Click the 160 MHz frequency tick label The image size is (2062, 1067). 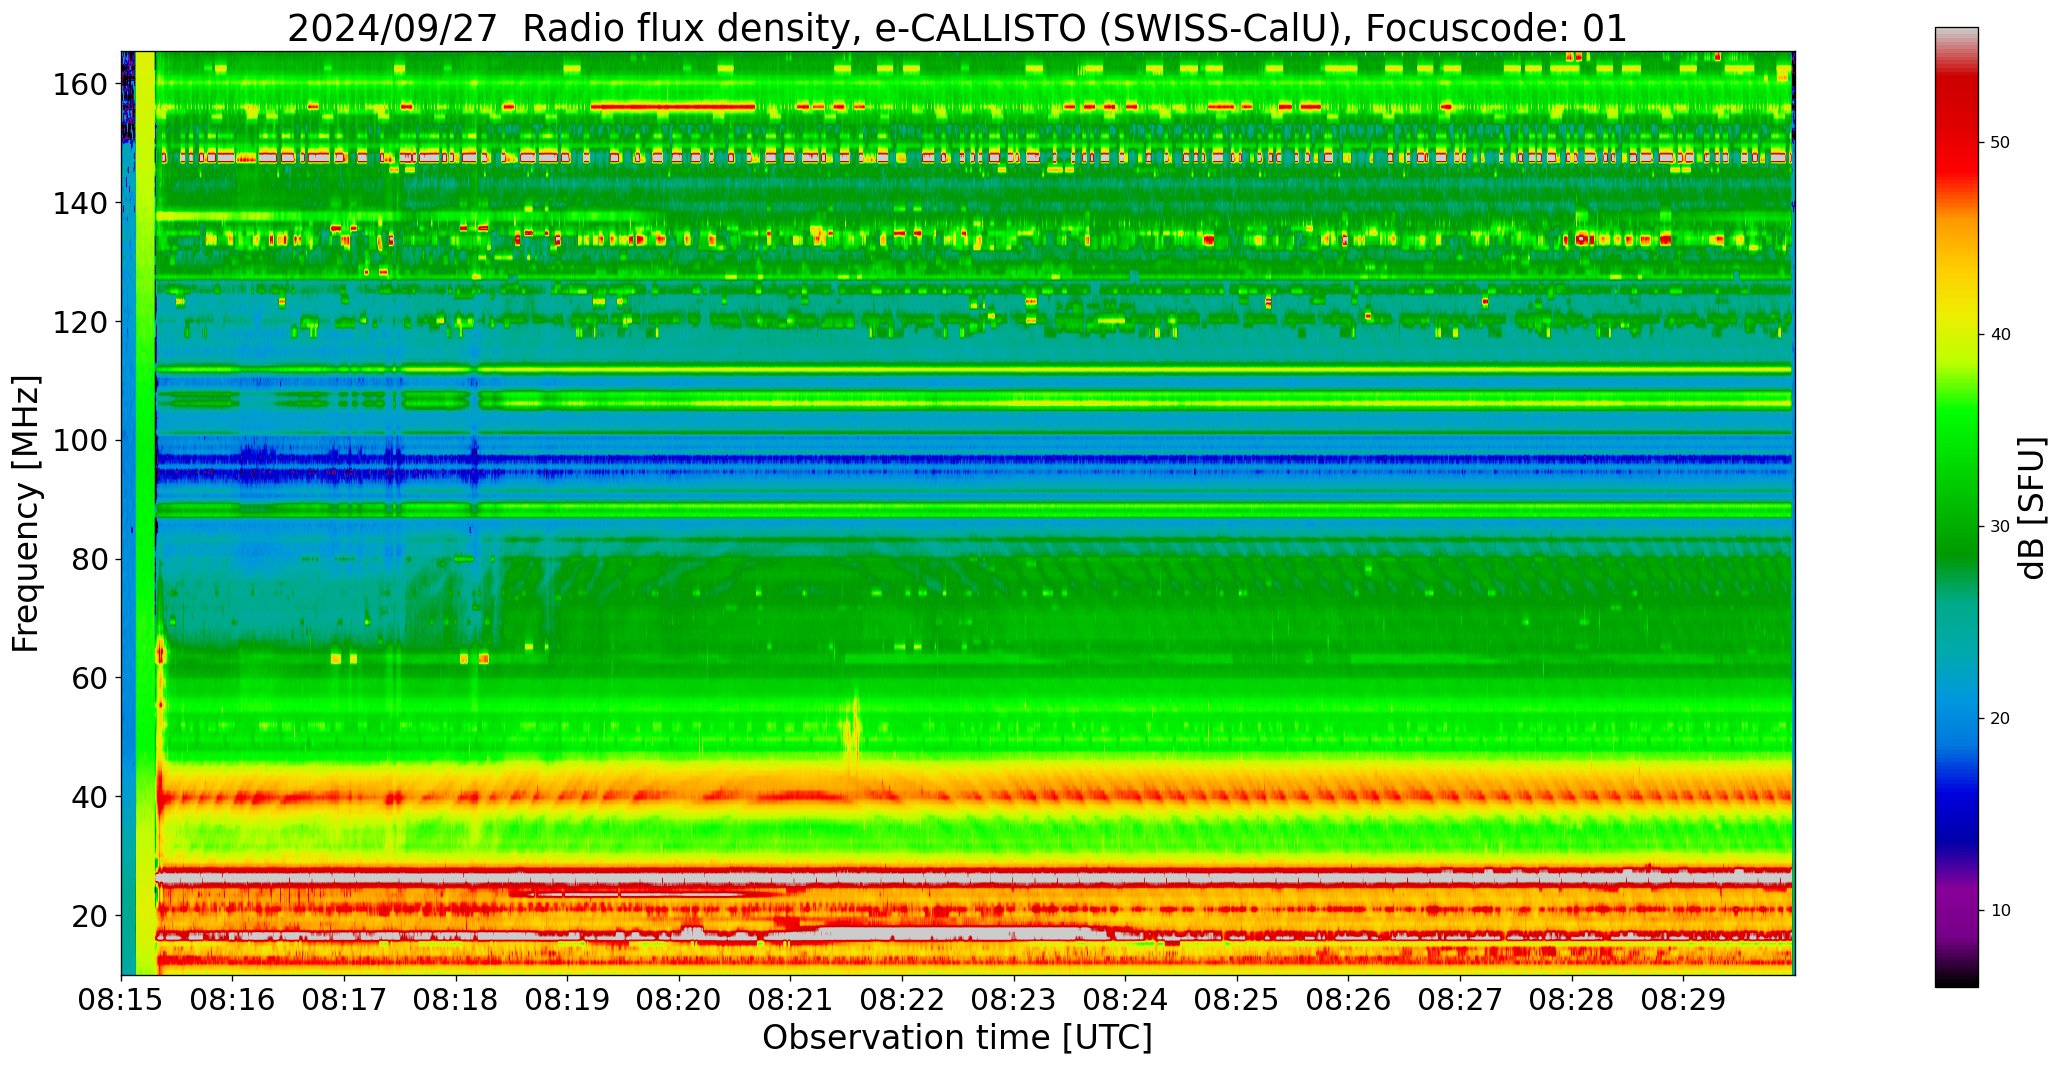point(80,85)
